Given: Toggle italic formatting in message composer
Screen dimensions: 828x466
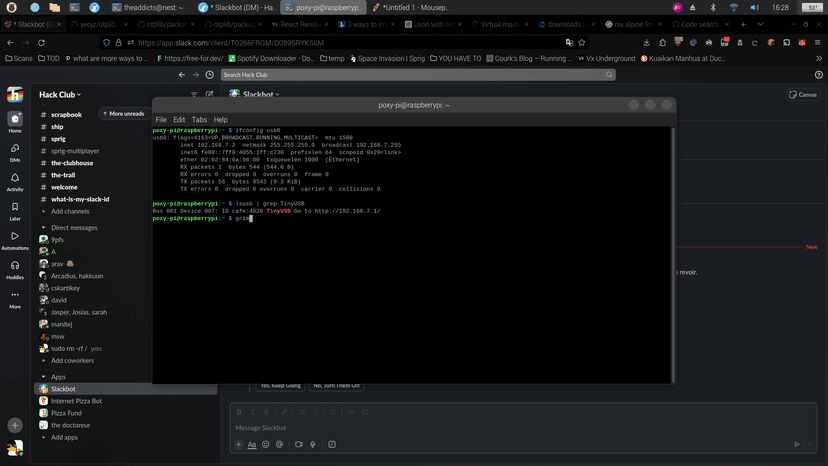Looking at the screenshot, I should pos(252,411).
